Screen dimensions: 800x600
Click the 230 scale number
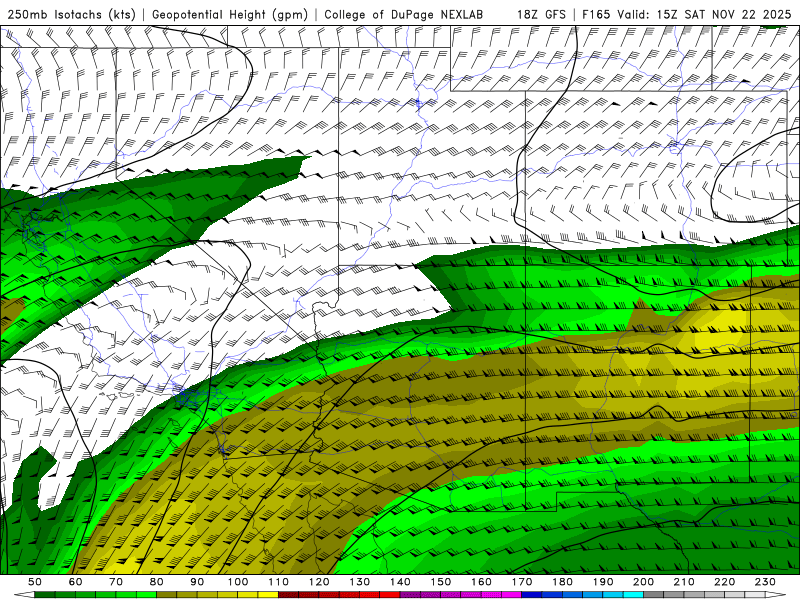click(x=765, y=582)
